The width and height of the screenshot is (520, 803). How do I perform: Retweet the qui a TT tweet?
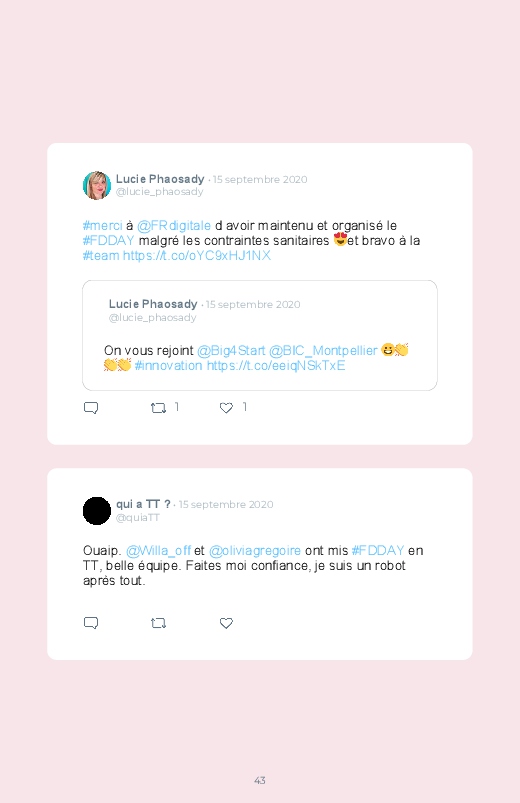pos(158,623)
